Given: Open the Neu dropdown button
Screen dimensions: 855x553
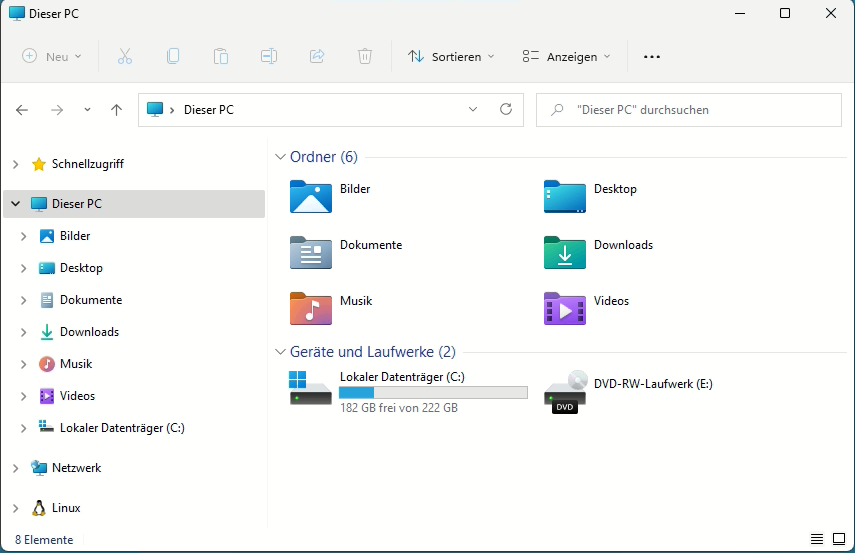Looking at the screenshot, I should pyautogui.click(x=52, y=57).
